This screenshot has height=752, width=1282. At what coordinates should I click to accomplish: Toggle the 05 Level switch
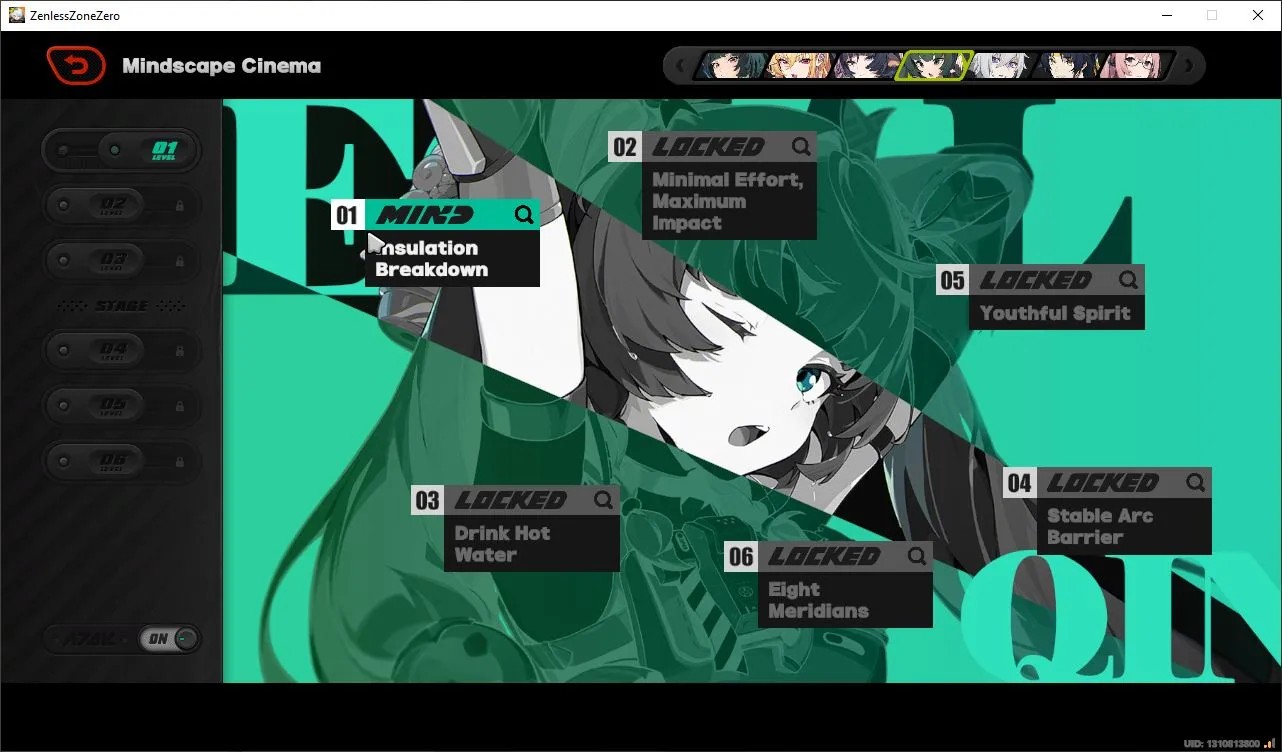pyautogui.click(x=121, y=406)
